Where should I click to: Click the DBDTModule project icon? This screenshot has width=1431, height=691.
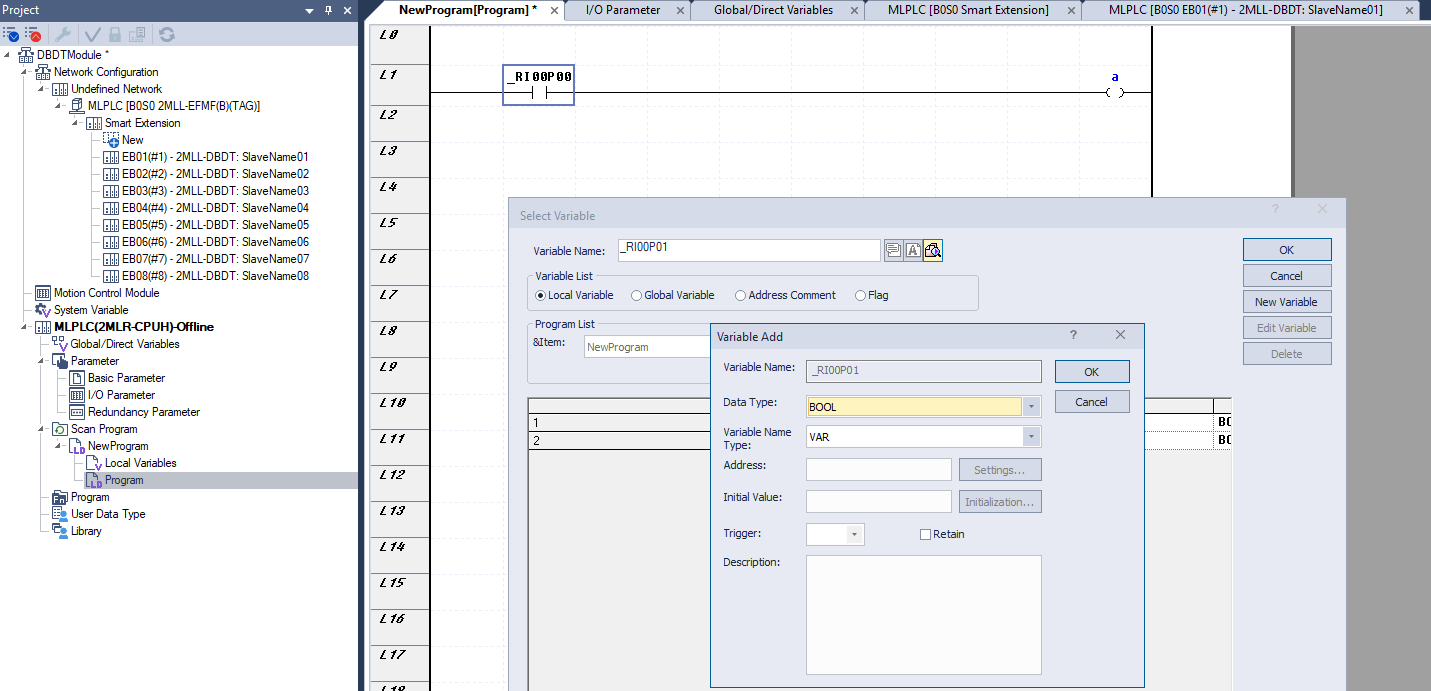(26, 55)
